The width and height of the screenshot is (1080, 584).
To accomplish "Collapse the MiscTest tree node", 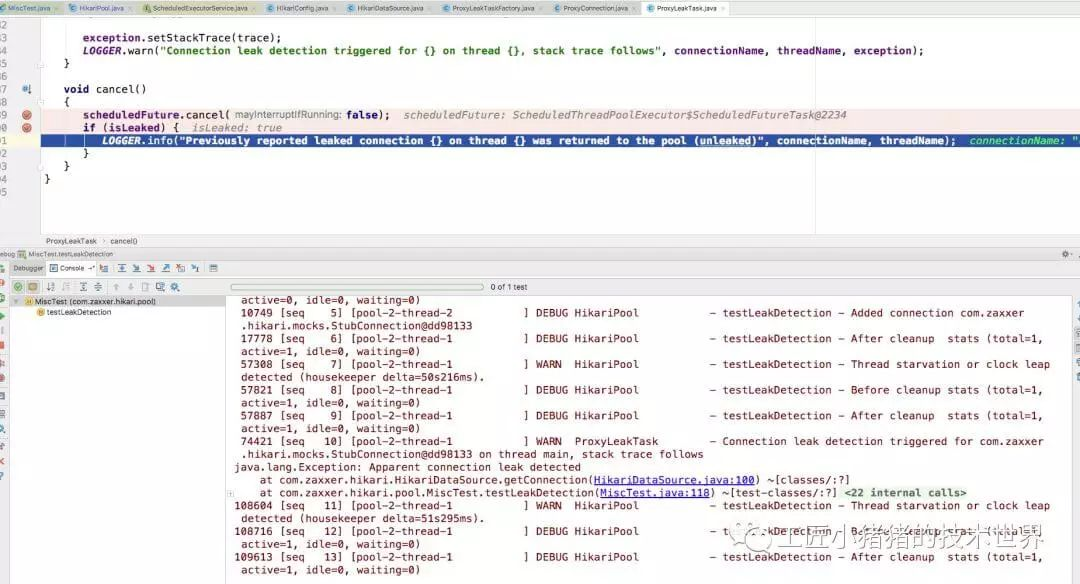I will [x=17, y=301].
